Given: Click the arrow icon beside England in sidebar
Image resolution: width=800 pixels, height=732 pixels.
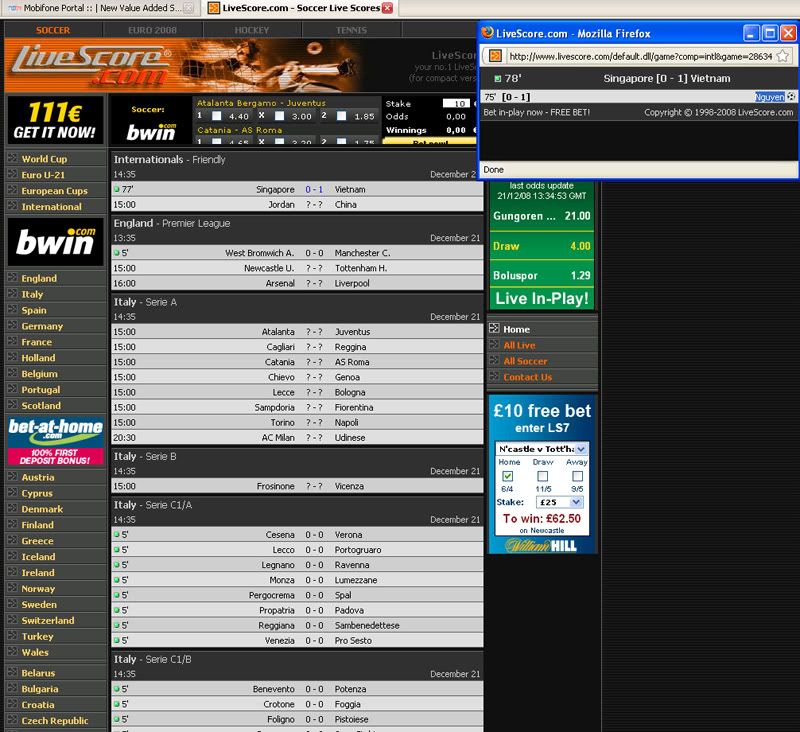Looking at the screenshot, I should pos(12,277).
